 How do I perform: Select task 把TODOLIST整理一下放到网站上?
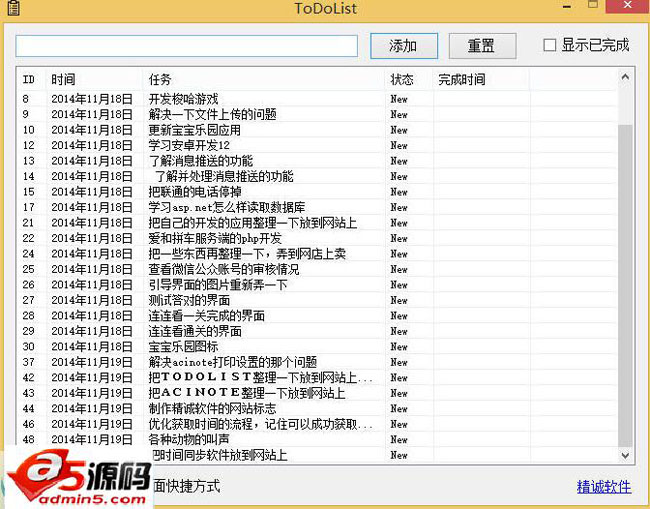tap(260, 378)
